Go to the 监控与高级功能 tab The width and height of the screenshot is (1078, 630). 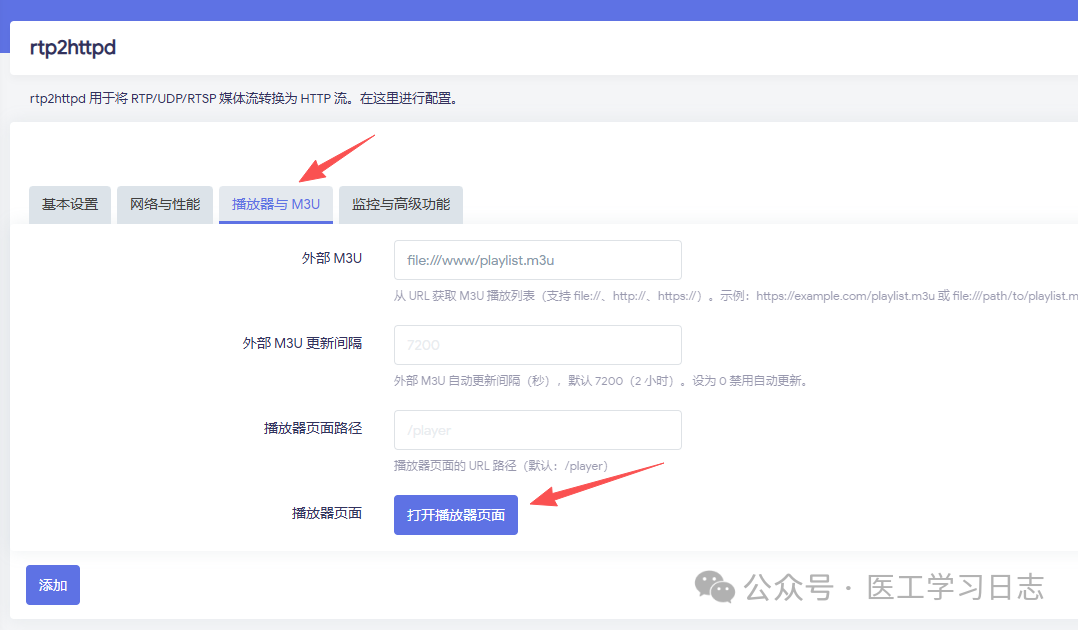tap(400, 204)
